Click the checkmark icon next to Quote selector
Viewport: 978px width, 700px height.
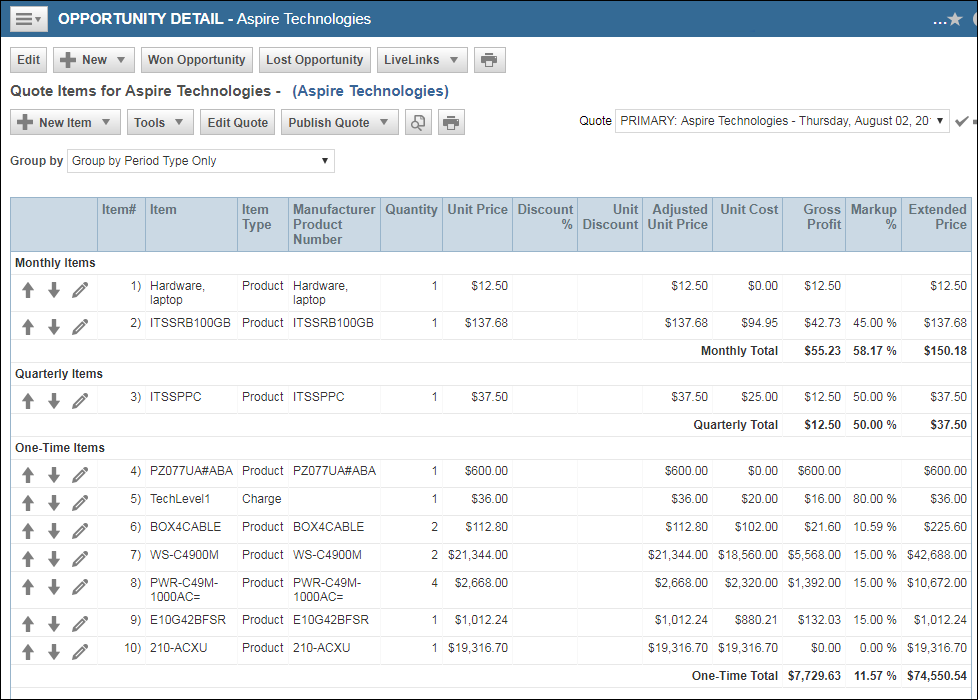point(961,121)
